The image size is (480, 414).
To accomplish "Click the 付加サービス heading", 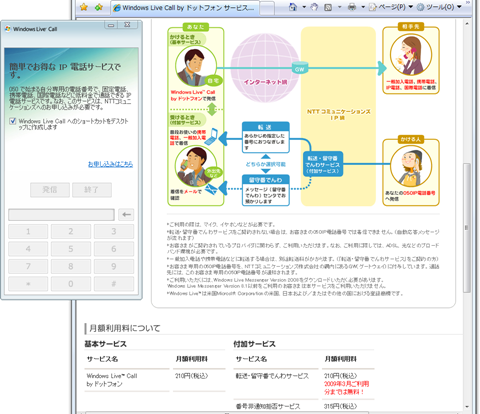I will coord(254,344).
